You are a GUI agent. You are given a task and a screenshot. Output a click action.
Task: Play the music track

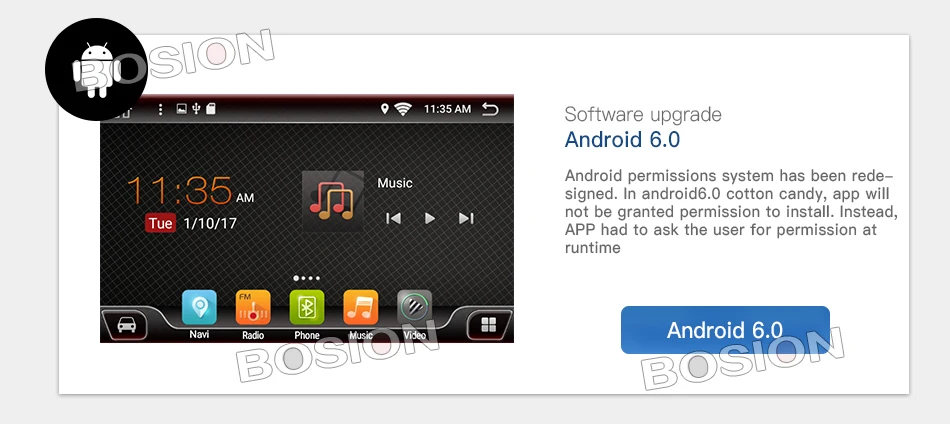(x=430, y=218)
